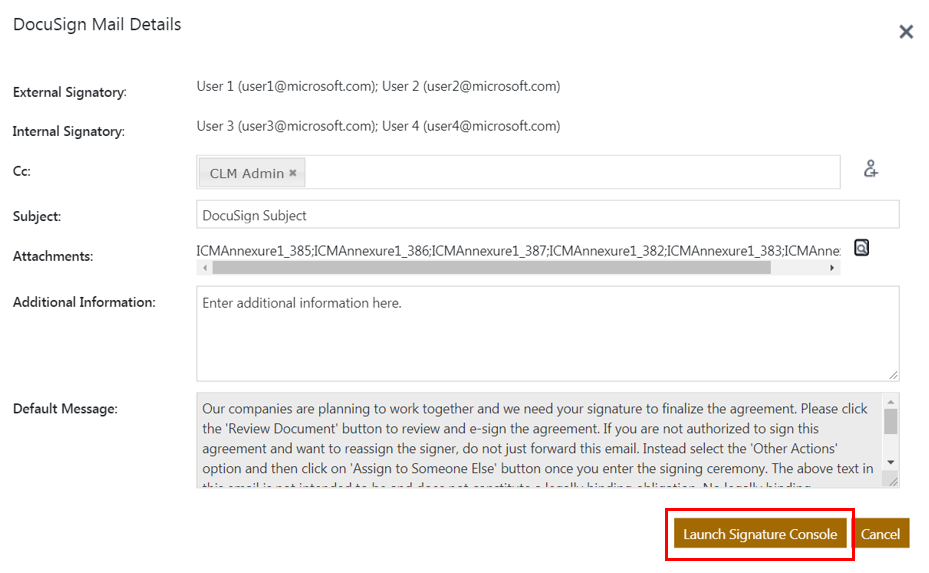Click the Default Message scroll down arrow
Viewport: 929px width, 573px height.
click(x=891, y=463)
